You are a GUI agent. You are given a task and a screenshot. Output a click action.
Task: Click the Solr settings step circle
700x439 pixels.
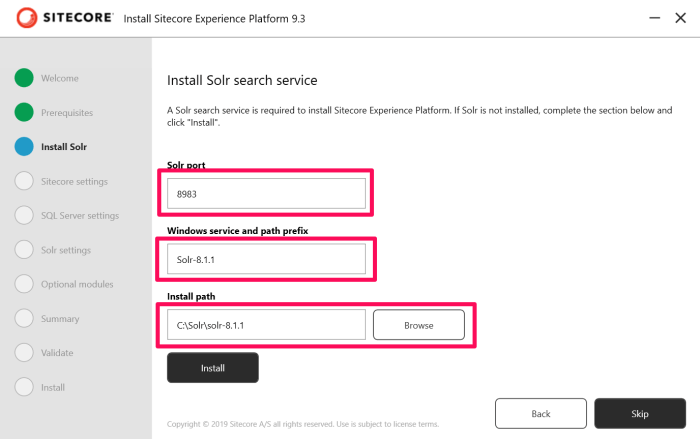(x=24, y=250)
